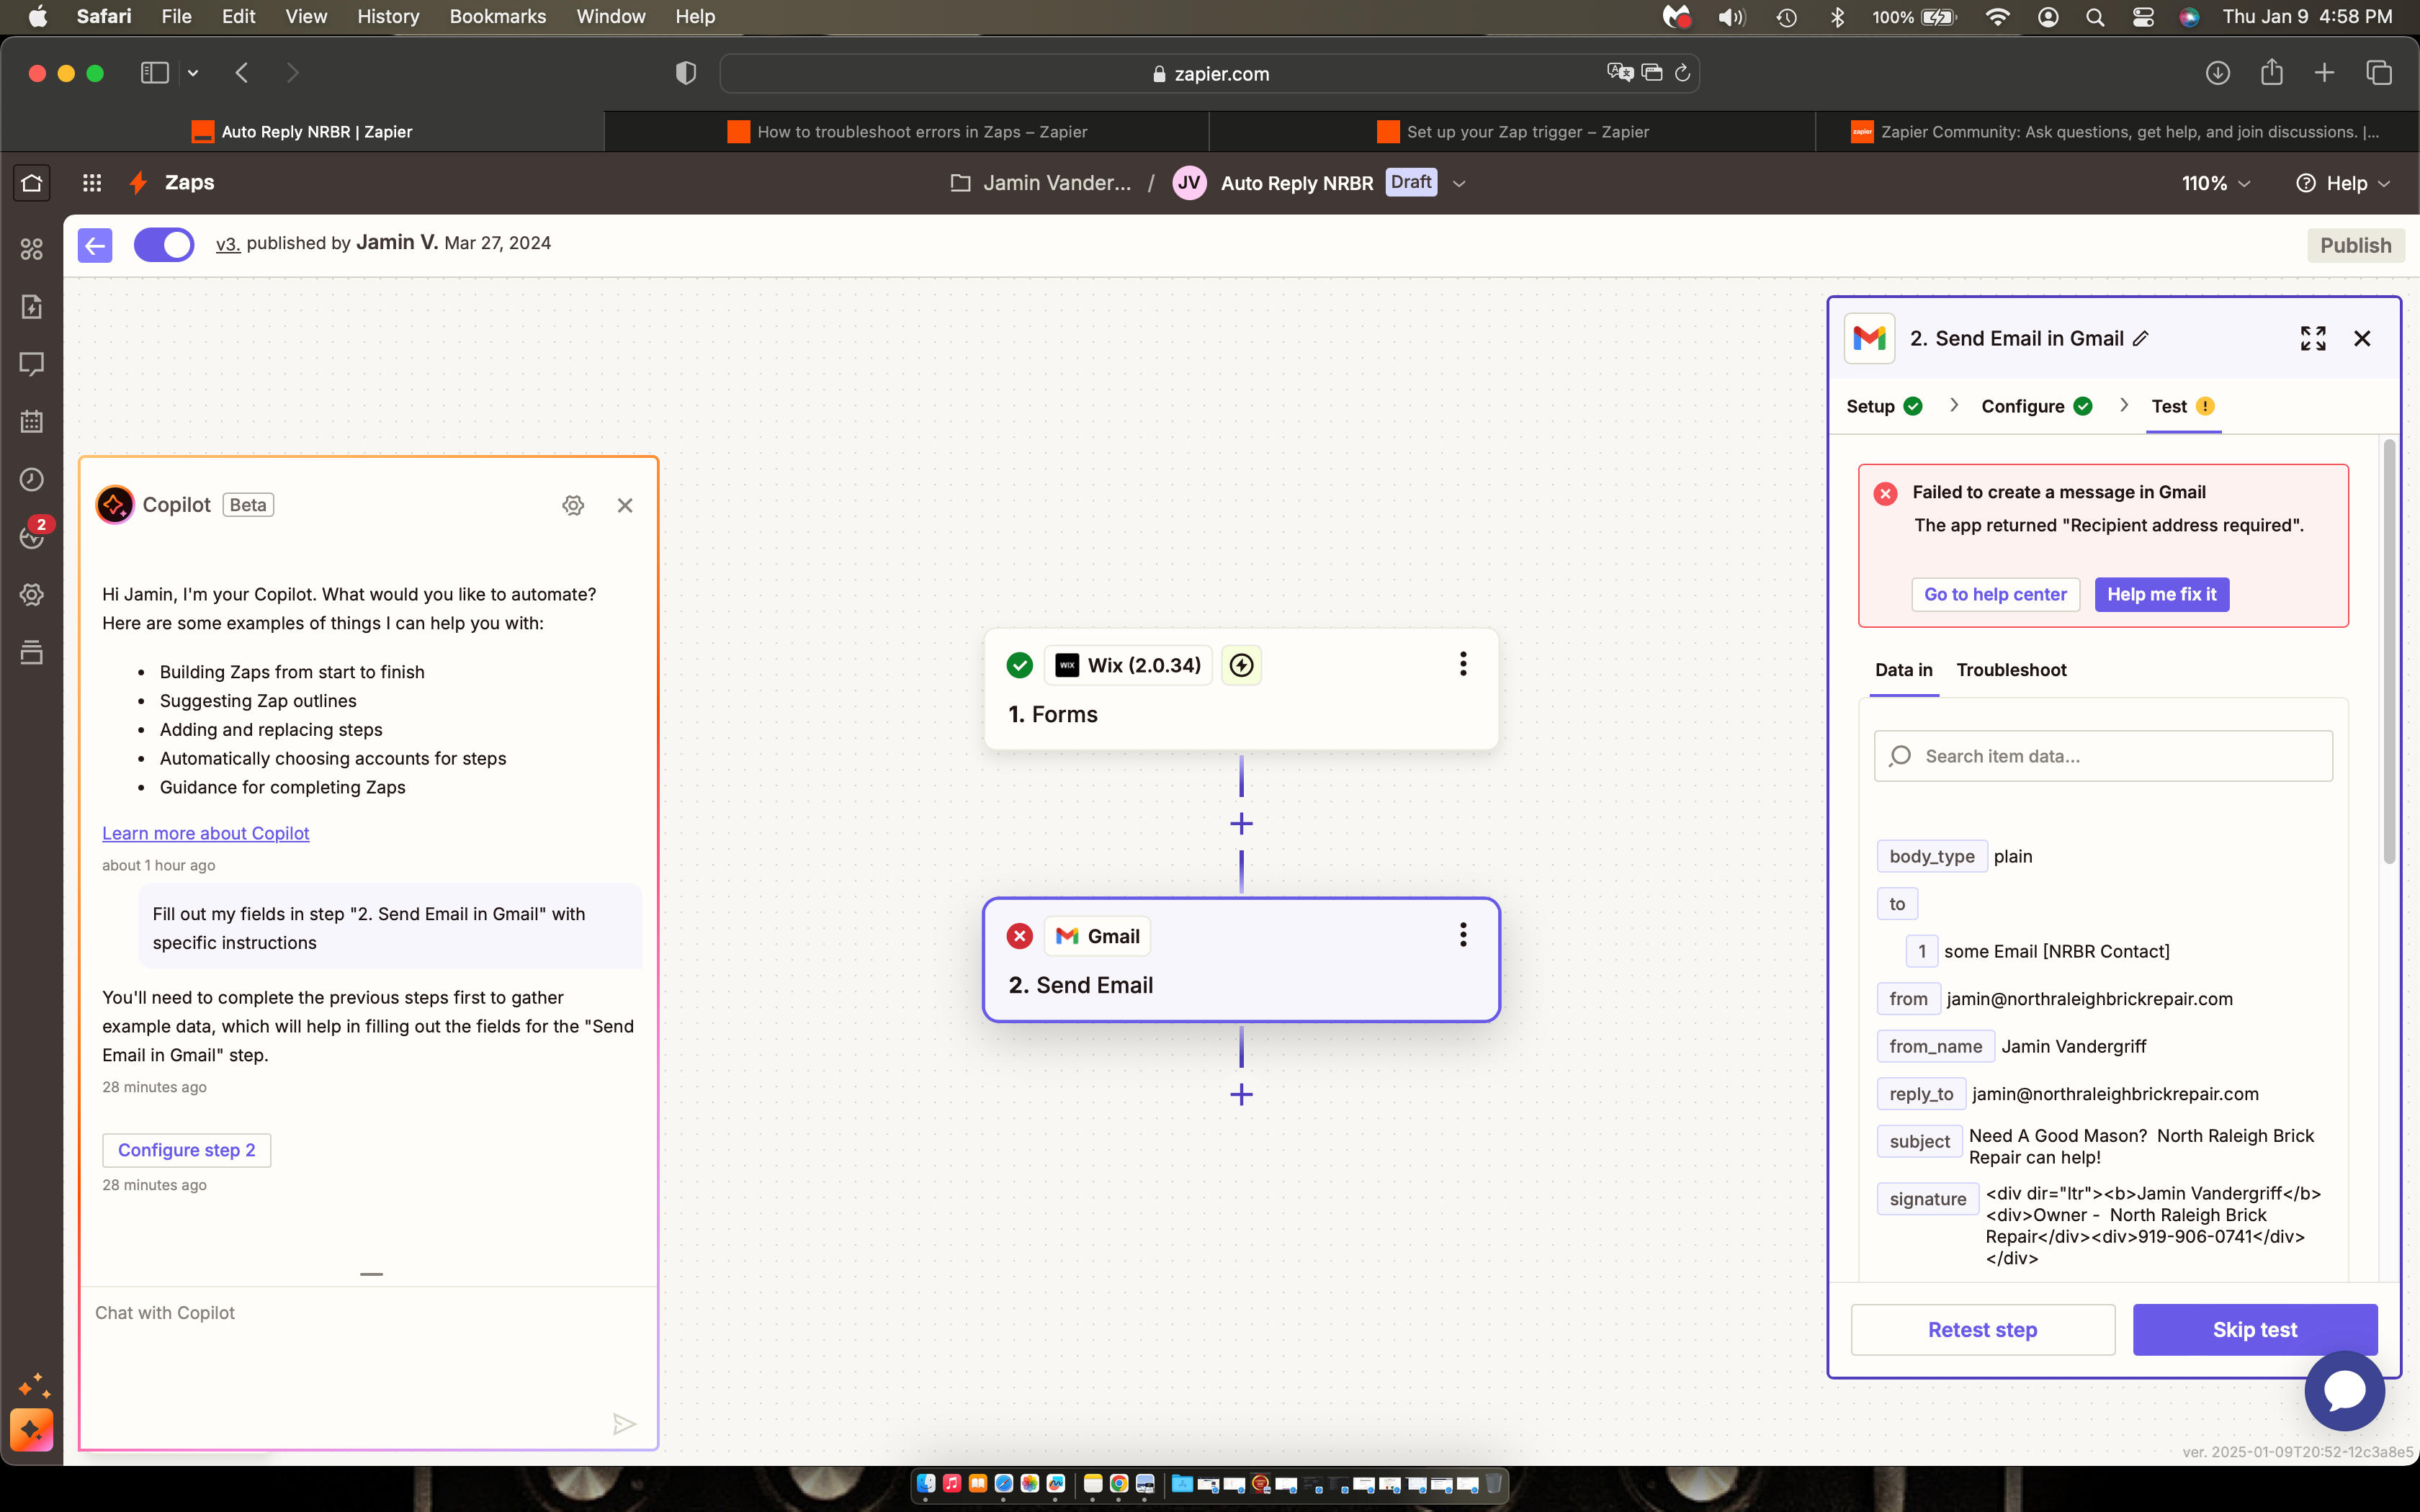Viewport: 2420px width, 1512px height.
Task: Open the calendar schedule icon in left sidebar
Action: pyautogui.click(x=32, y=421)
